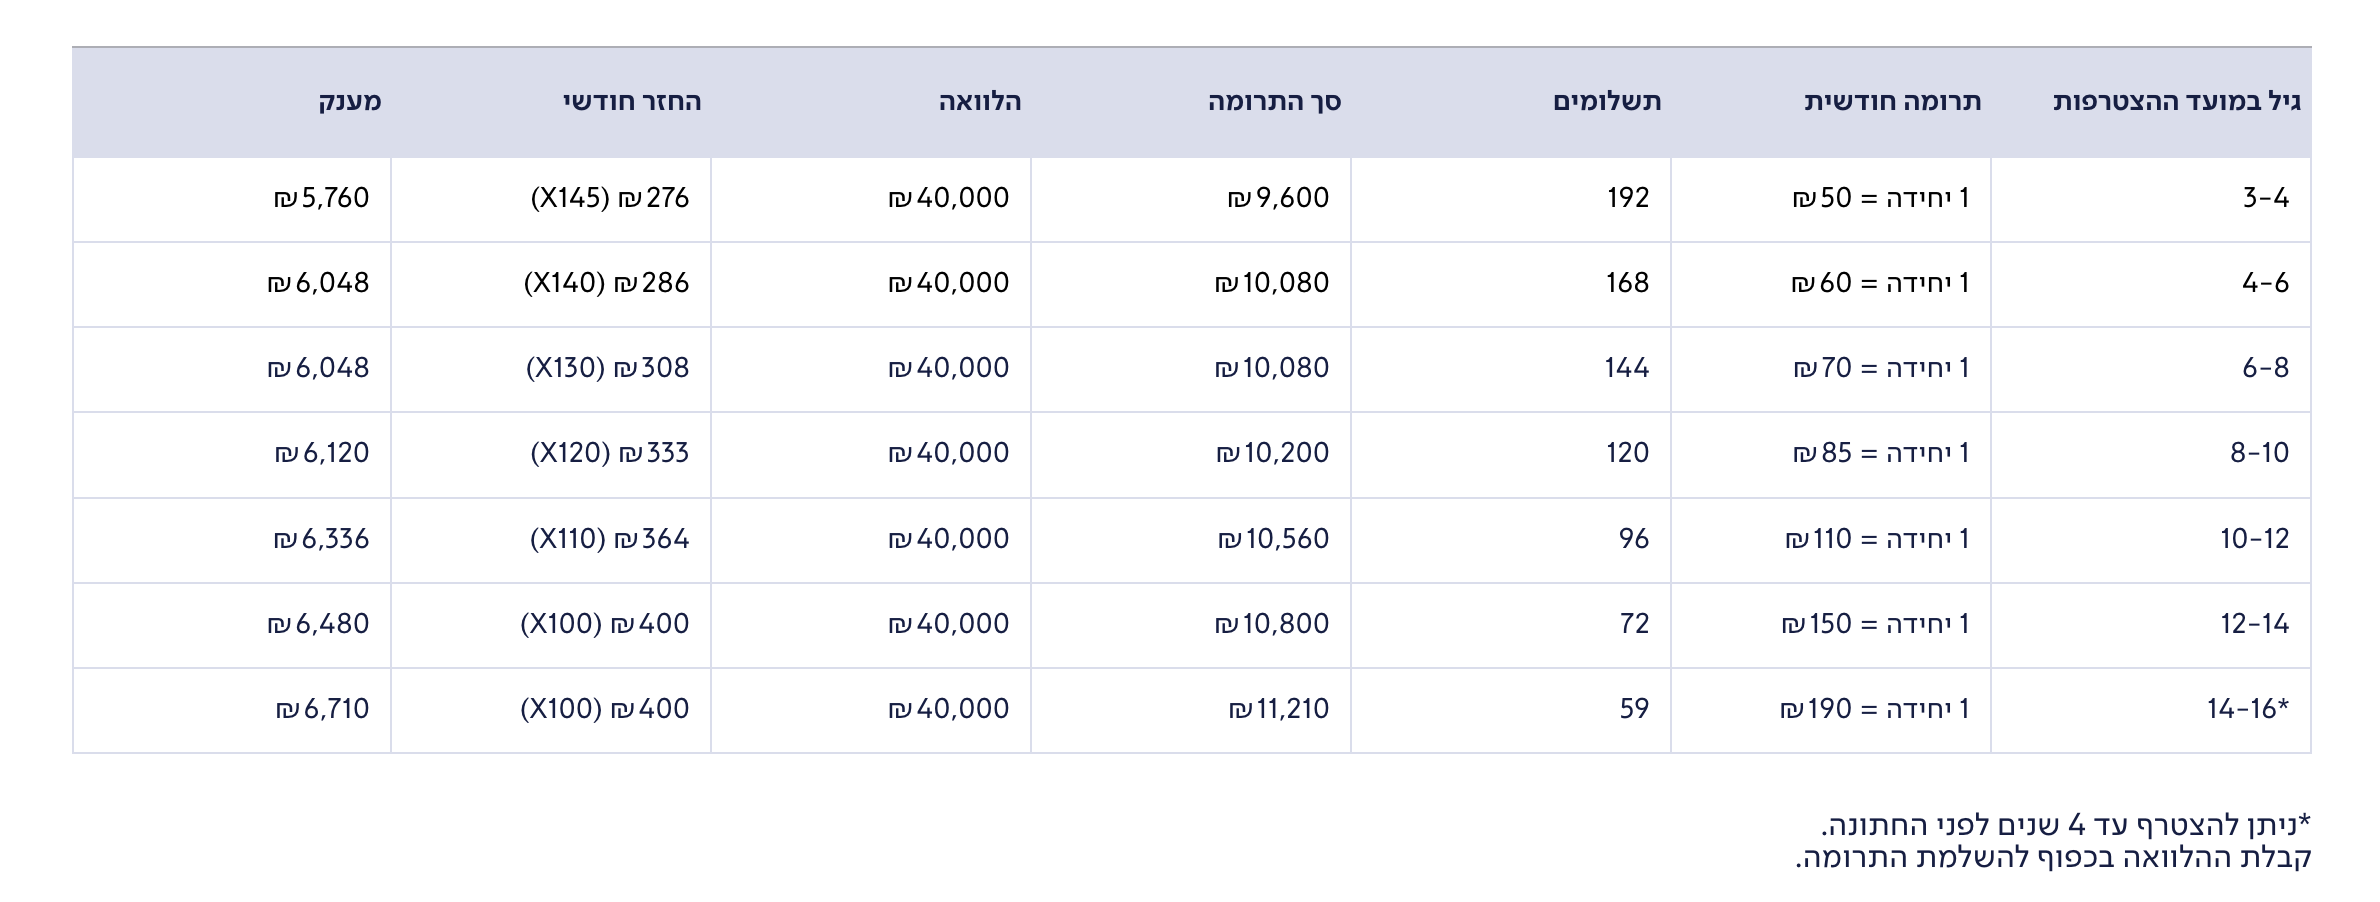Click the "סך התרומה" column header
The image size is (2380, 902).
pos(1274,102)
